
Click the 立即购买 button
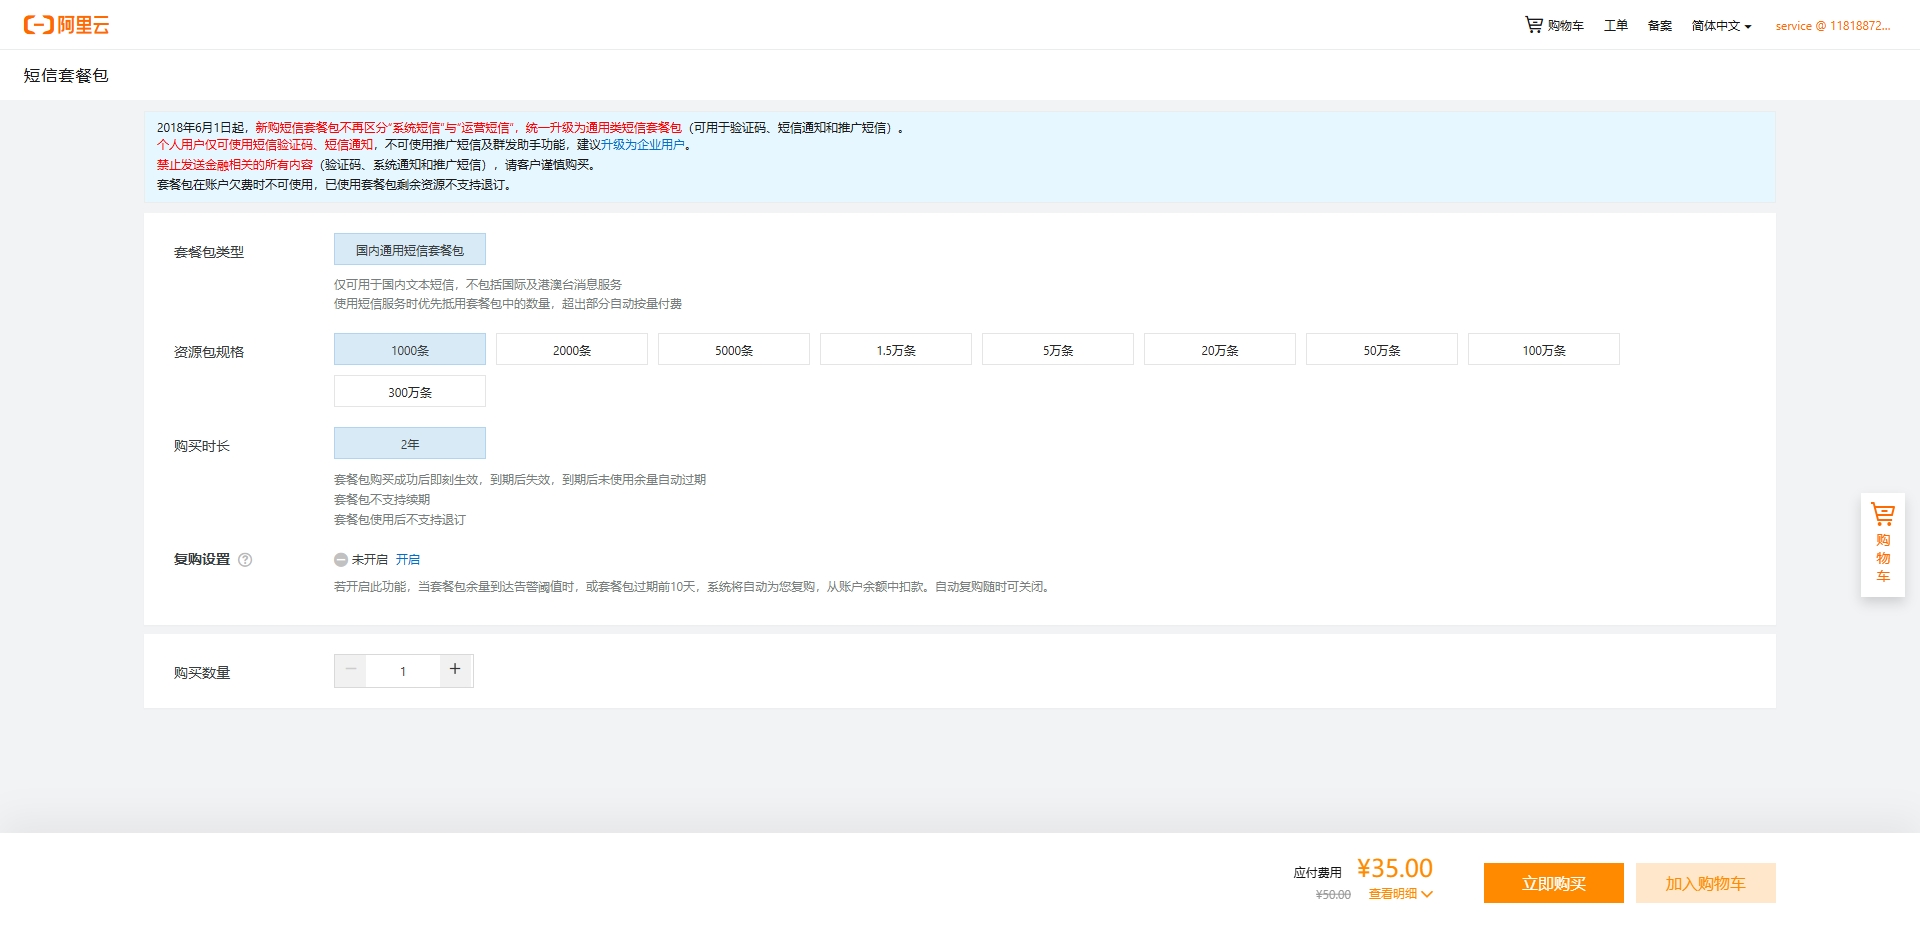1553,883
